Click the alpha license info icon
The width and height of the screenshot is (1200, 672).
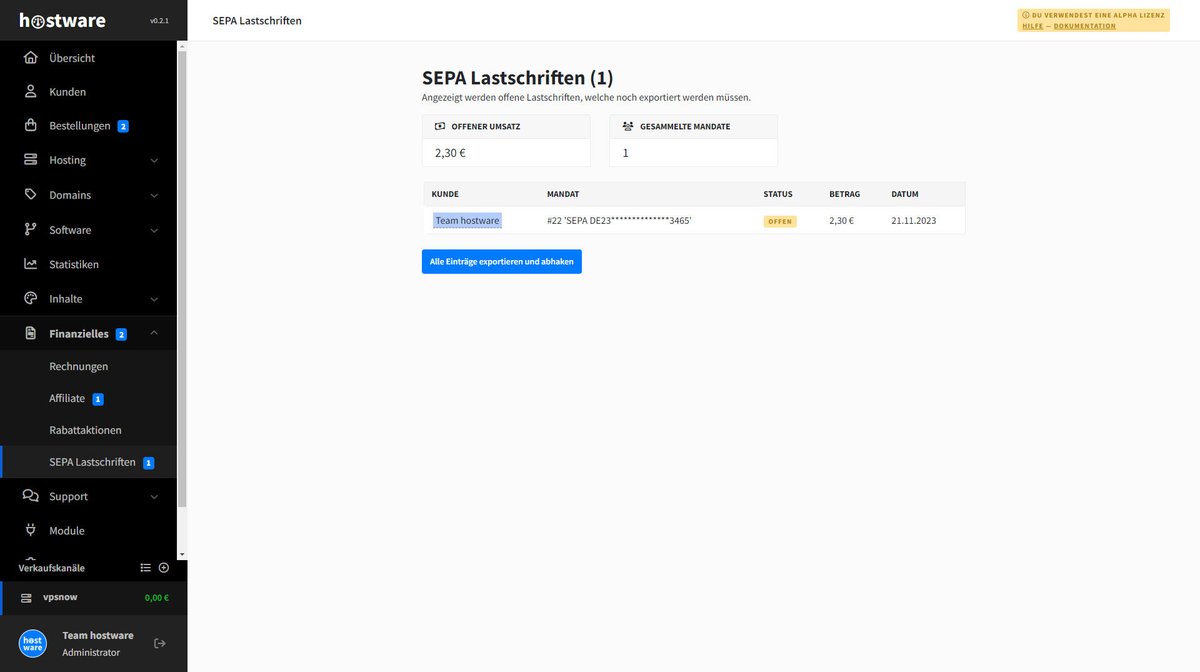click(x=1026, y=15)
